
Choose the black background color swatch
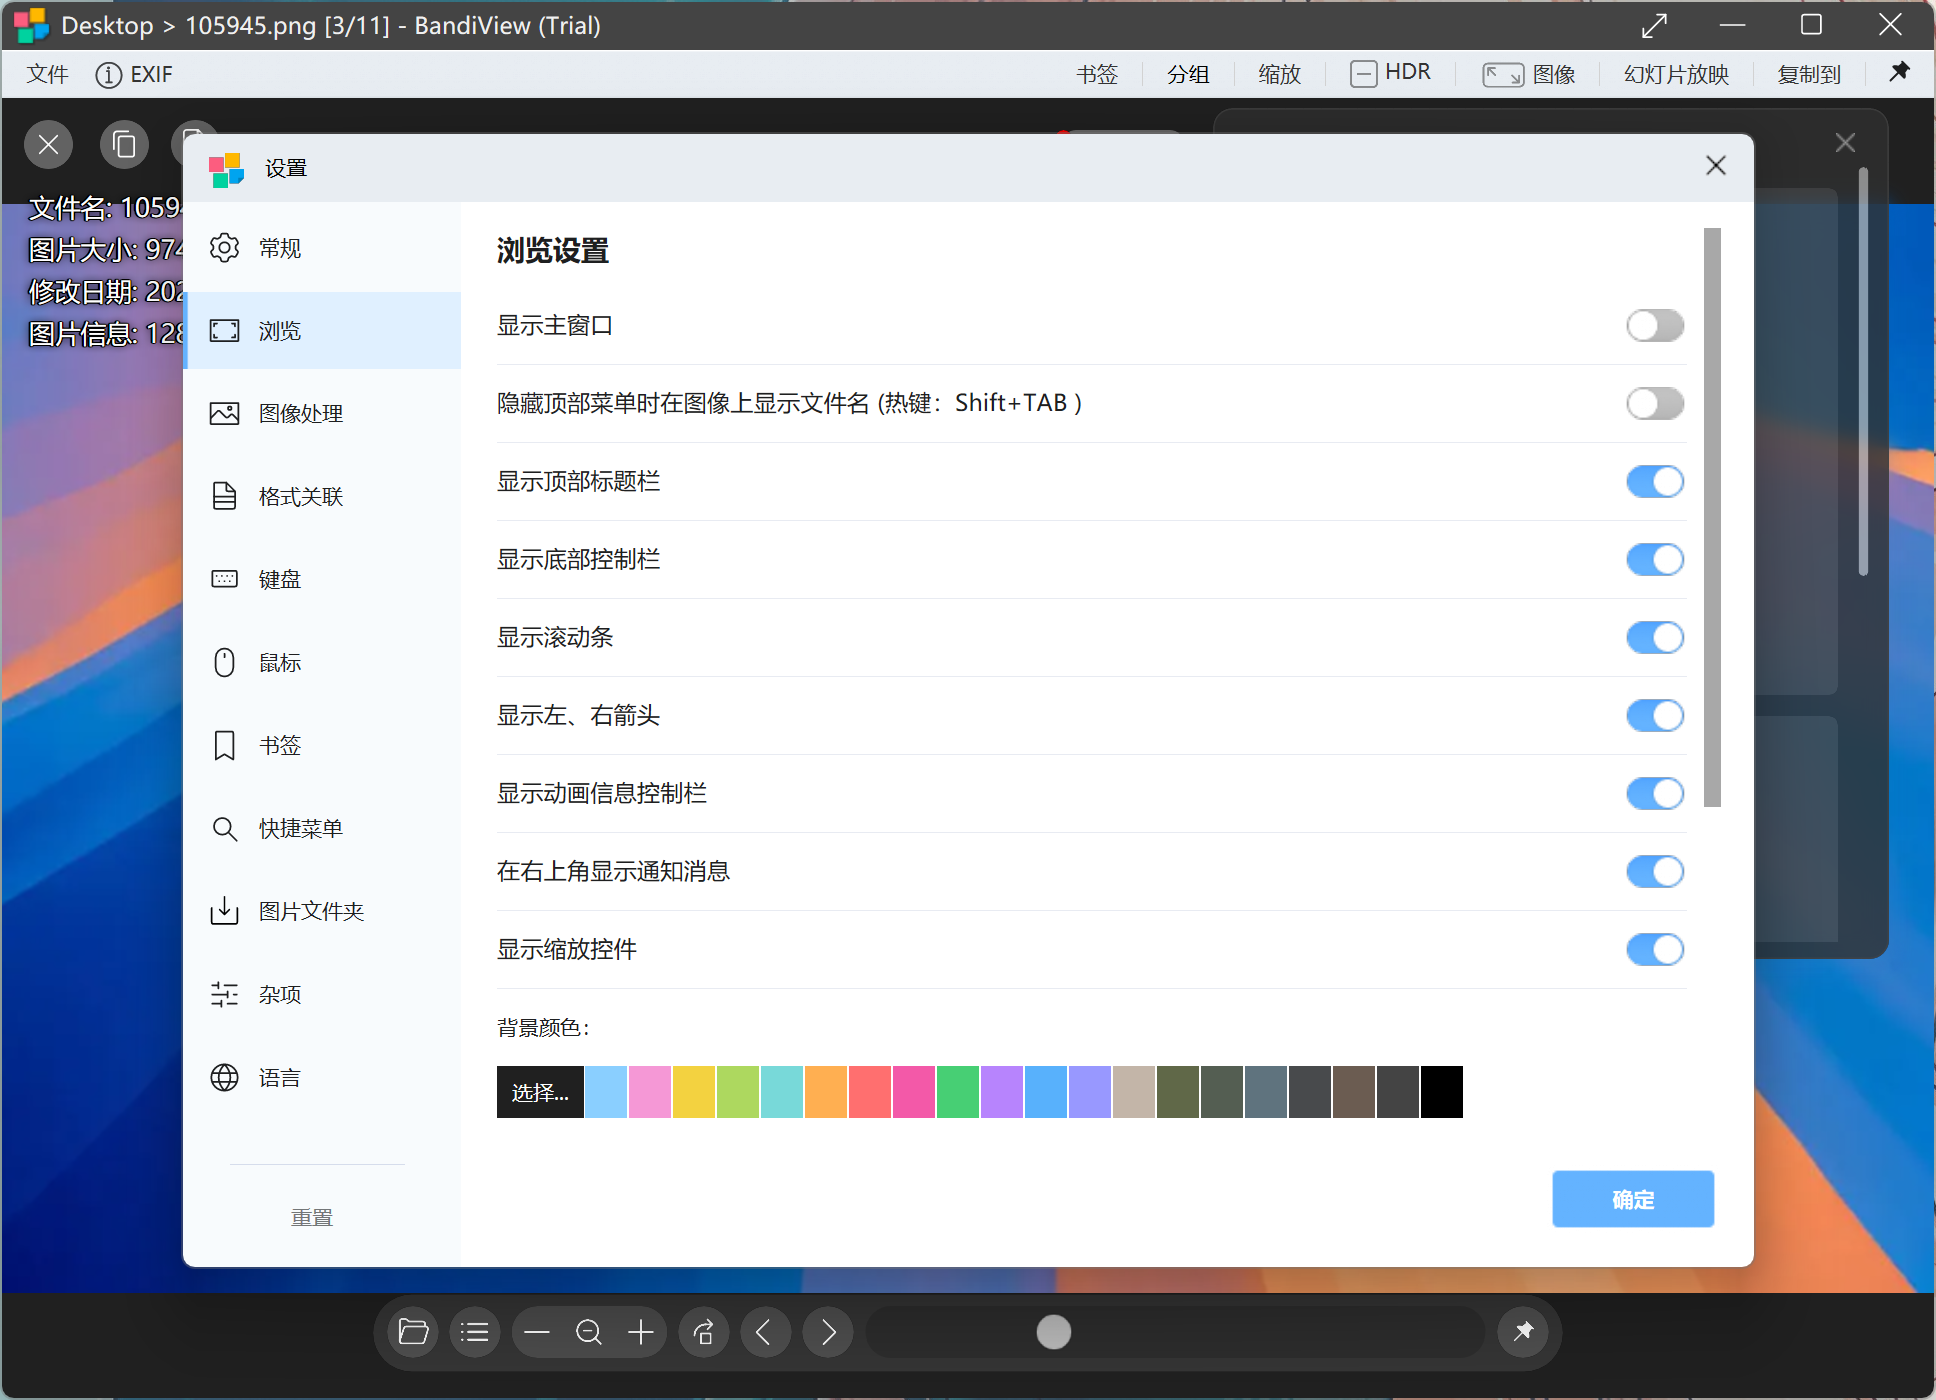pos(1442,1092)
